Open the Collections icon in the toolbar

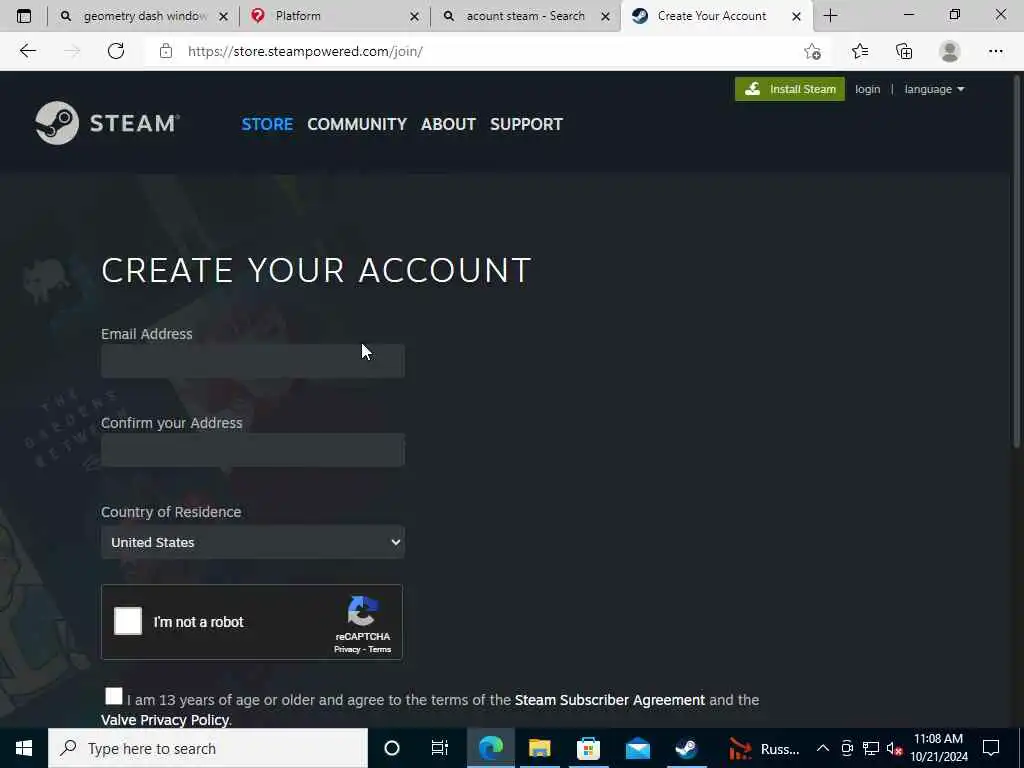(x=904, y=51)
